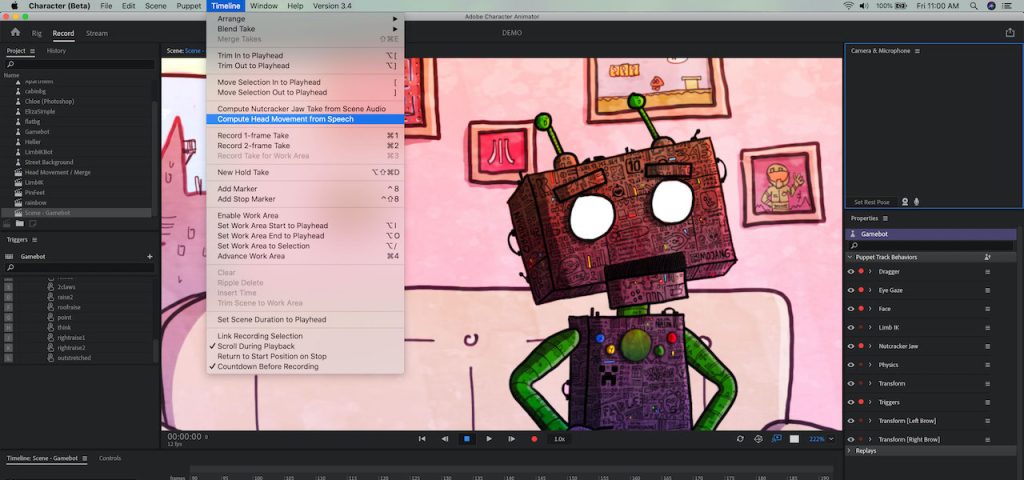
Task: Open the Dragger behavior options menu
Action: tap(987, 272)
